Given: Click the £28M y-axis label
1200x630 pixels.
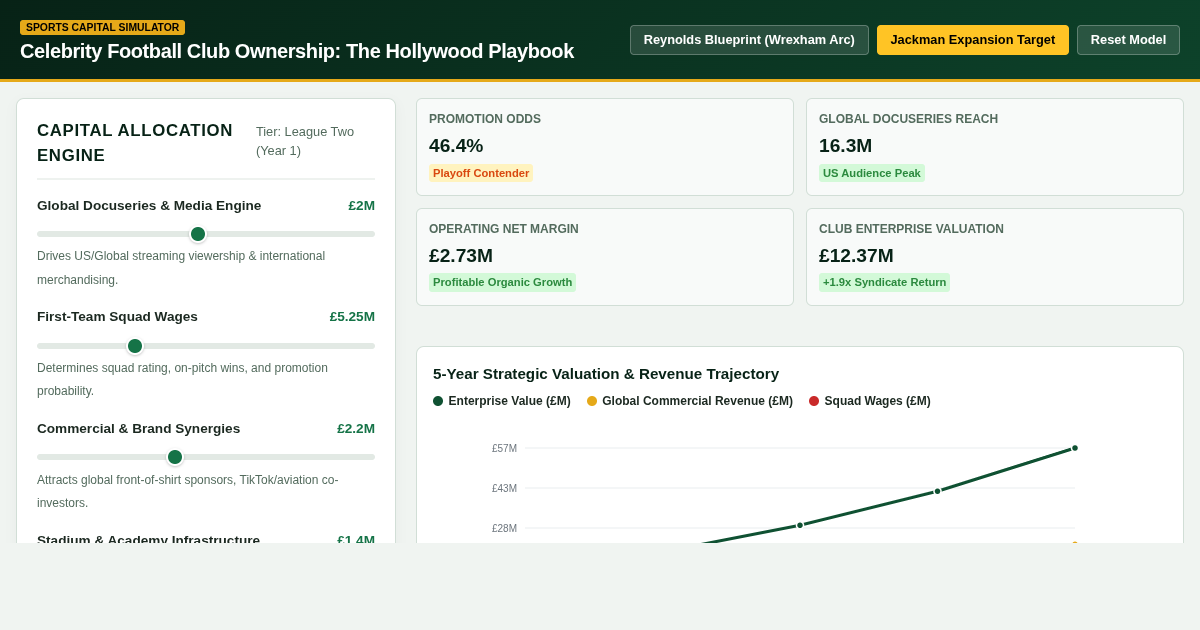Looking at the screenshot, I should pyautogui.click(x=504, y=529).
